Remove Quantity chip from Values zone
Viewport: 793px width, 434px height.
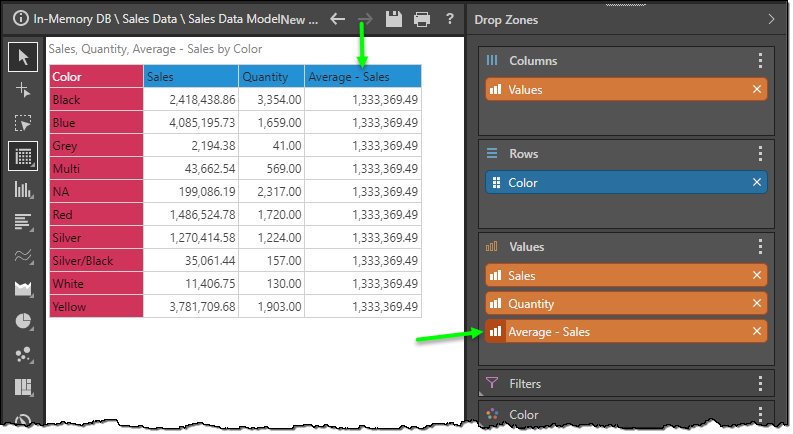[x=757, y=304]
